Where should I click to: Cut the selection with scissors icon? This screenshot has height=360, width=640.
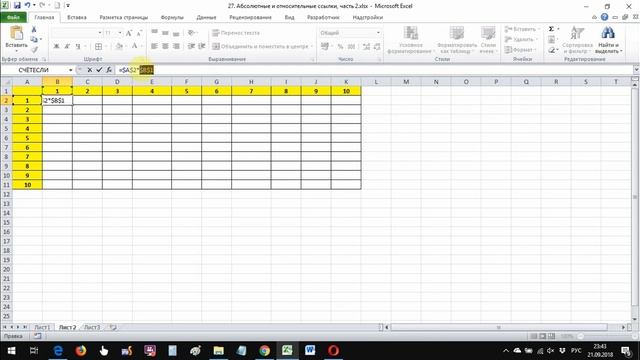coord(34,30)
